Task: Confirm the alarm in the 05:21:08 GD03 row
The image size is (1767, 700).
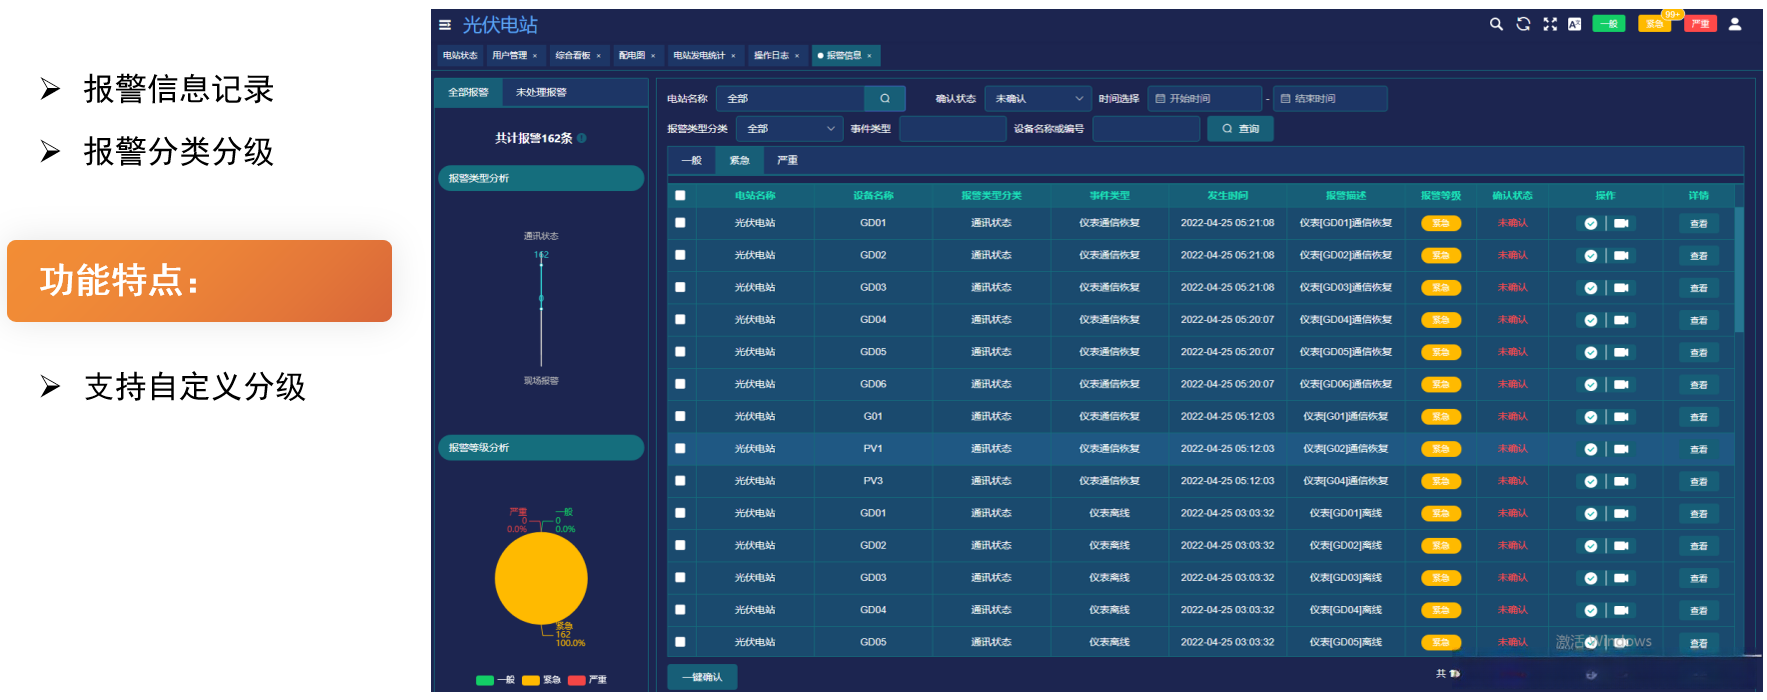Action: point(1591,288)
